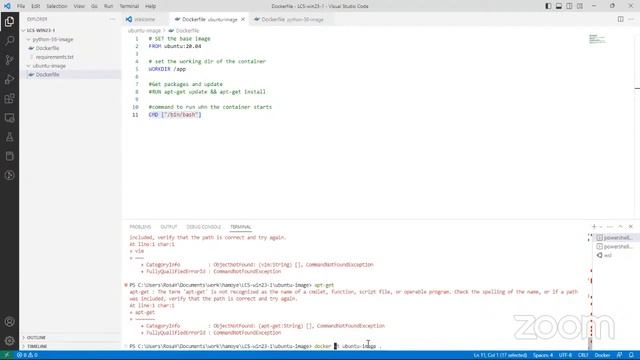640x360 pixels.
Task: Change encoding via UTF-8 status item
Action: pos(565,355)
